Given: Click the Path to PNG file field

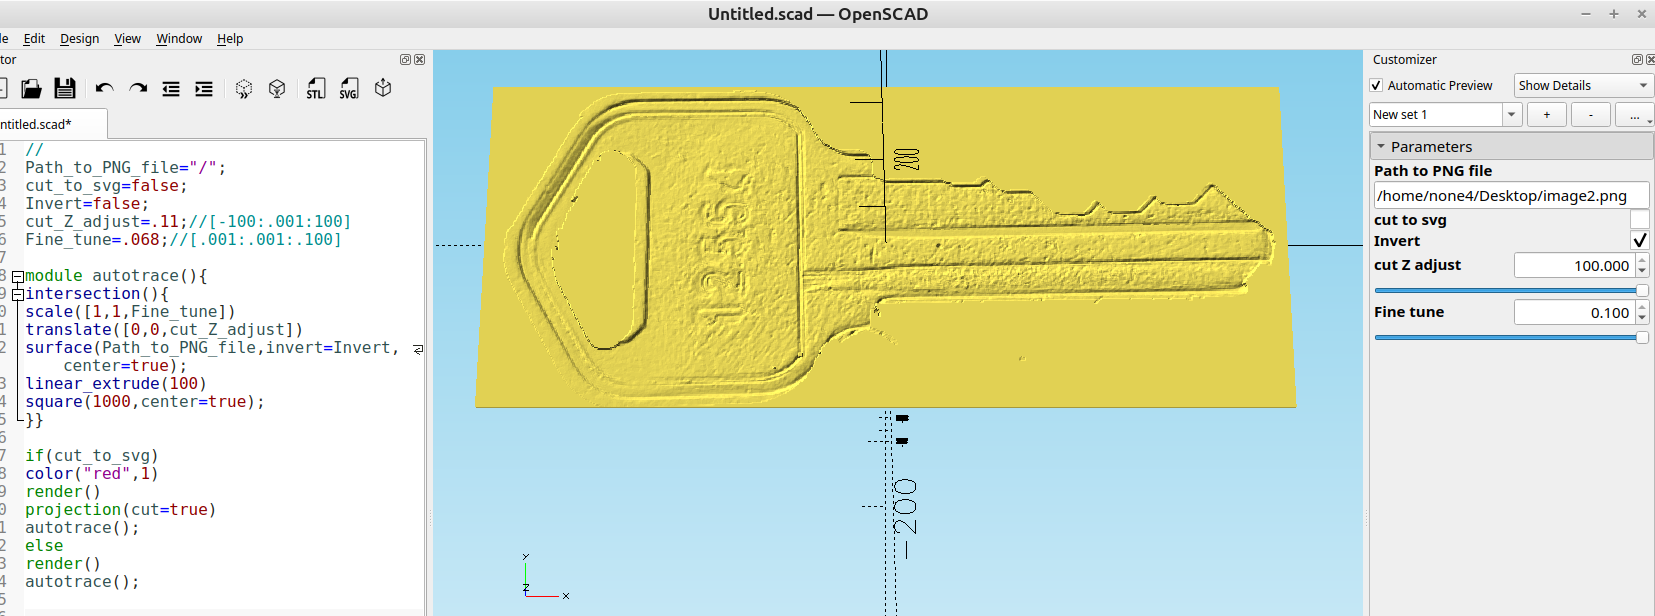Looking at the screenshot, I should [x=1509, y=196].
